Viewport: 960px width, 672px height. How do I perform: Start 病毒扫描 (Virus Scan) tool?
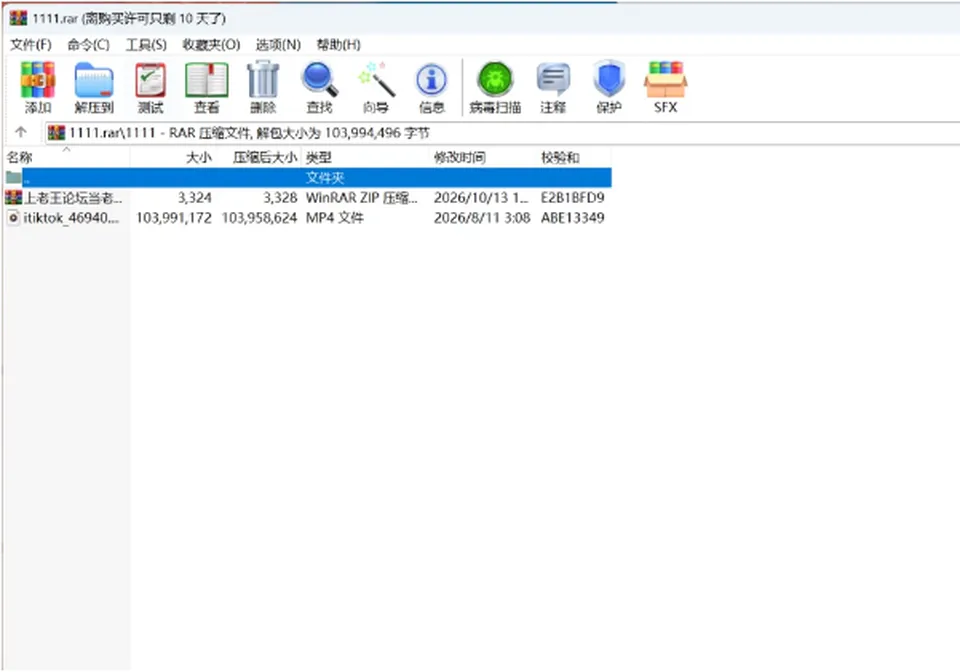click(x=495, y=88)
